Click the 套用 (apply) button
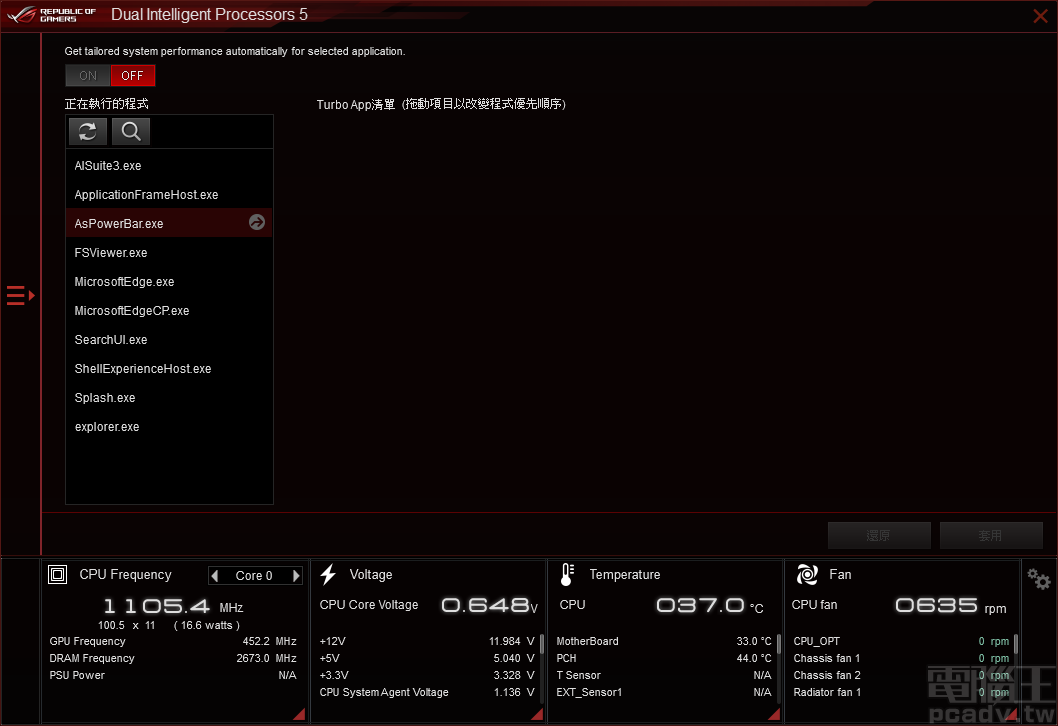The width and height of the screenshot is (1058, 726). pyautogui.click(x=991, y=535)
